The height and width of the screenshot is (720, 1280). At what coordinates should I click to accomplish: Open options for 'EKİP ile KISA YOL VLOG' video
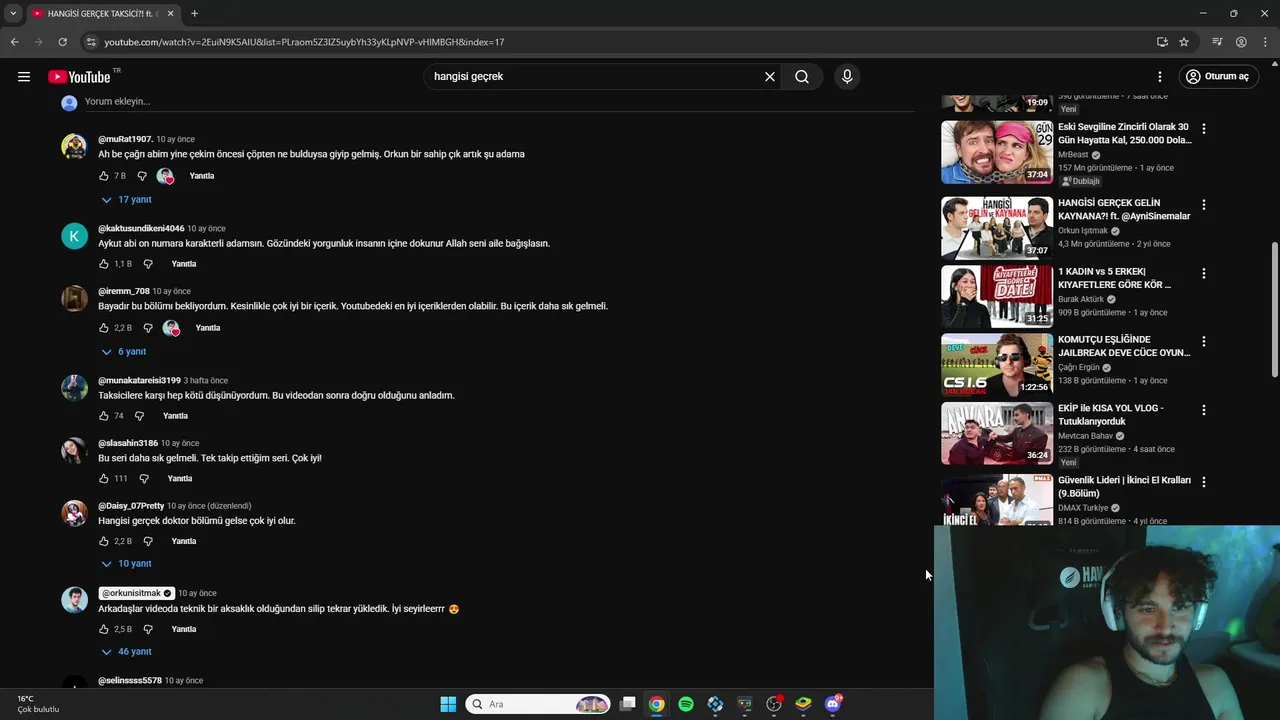coord(1204,410)
